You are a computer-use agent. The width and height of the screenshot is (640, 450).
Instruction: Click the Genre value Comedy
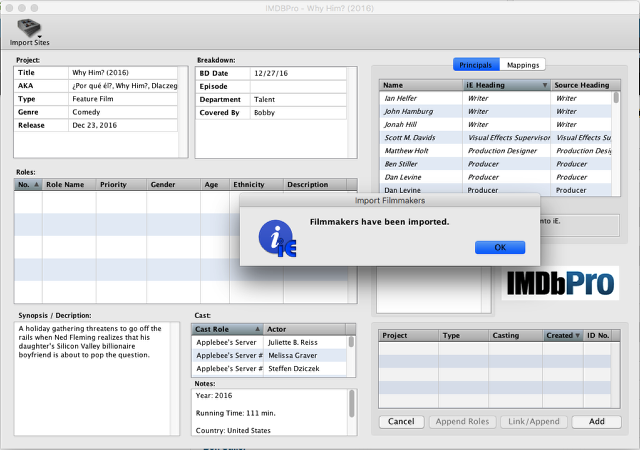123,112
